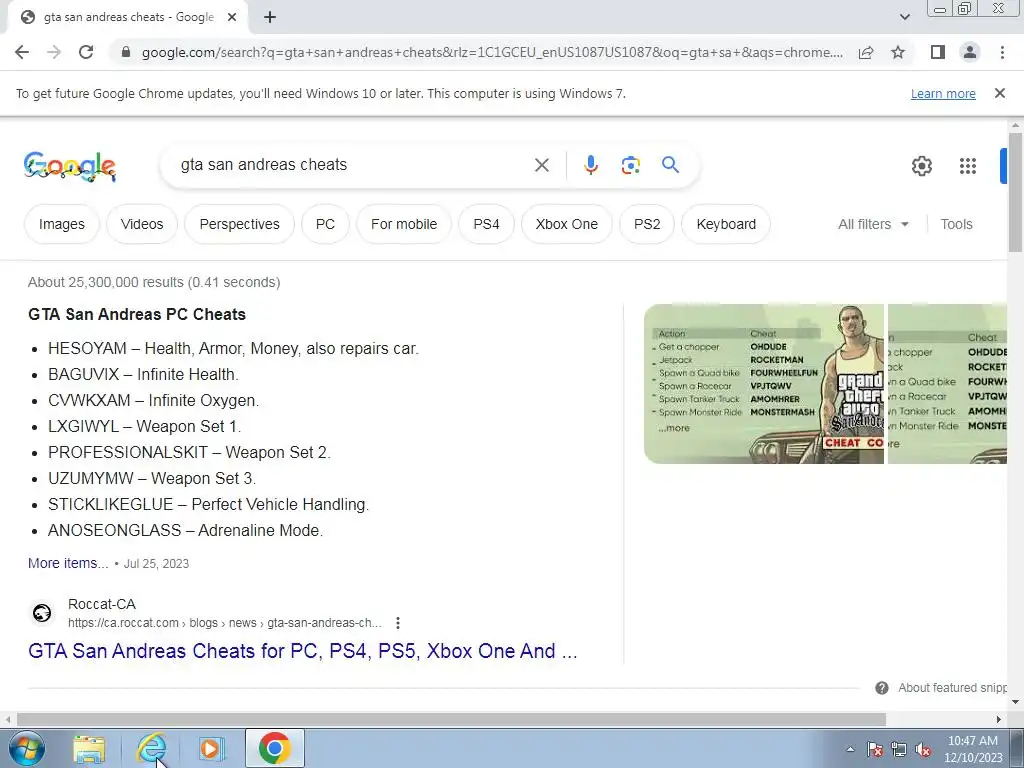Click the browser forward arrow
1024x768 pixels.
pos(54,52)
